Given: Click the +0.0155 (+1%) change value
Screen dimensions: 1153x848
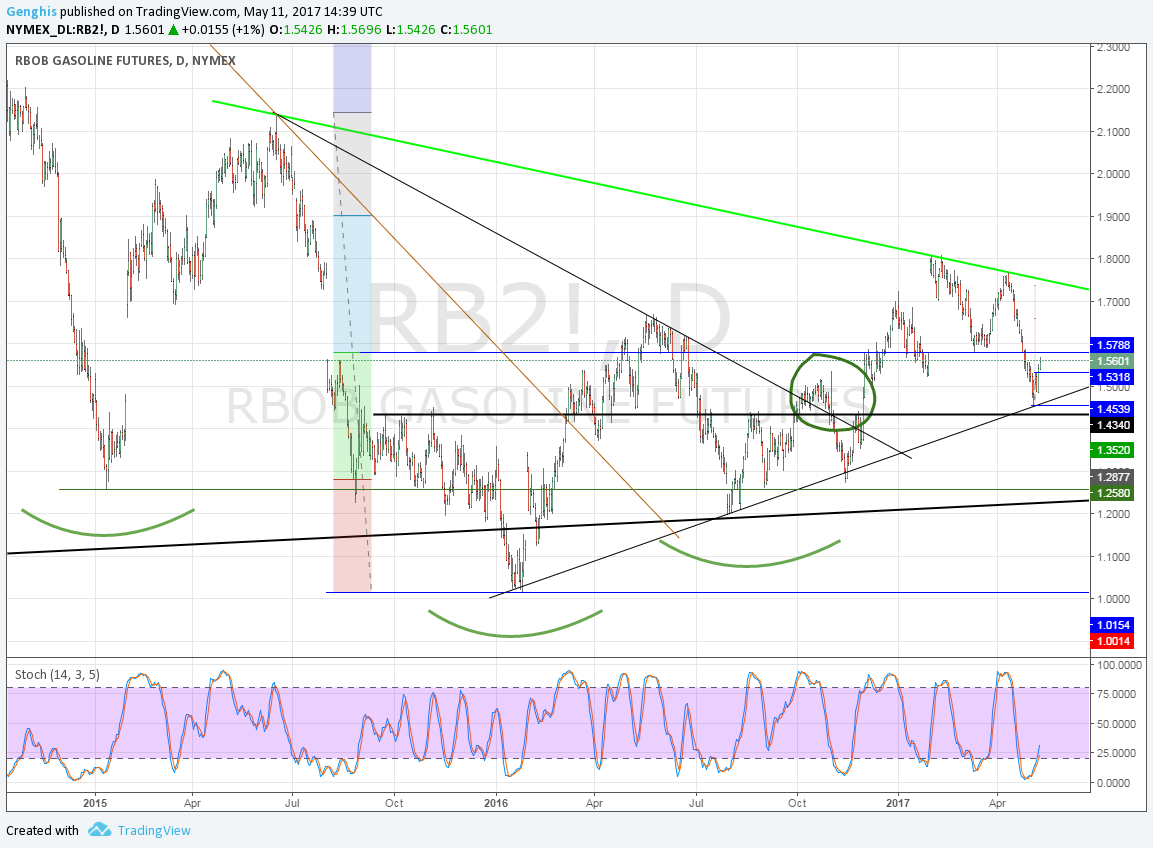Looking at the screenshot, I should (x=223, y=30).
